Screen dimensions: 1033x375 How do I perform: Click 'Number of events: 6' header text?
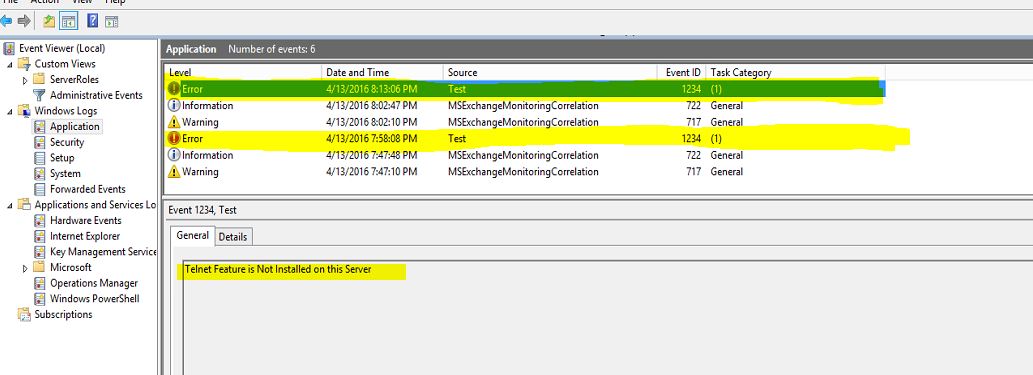[x=271, y=49]
